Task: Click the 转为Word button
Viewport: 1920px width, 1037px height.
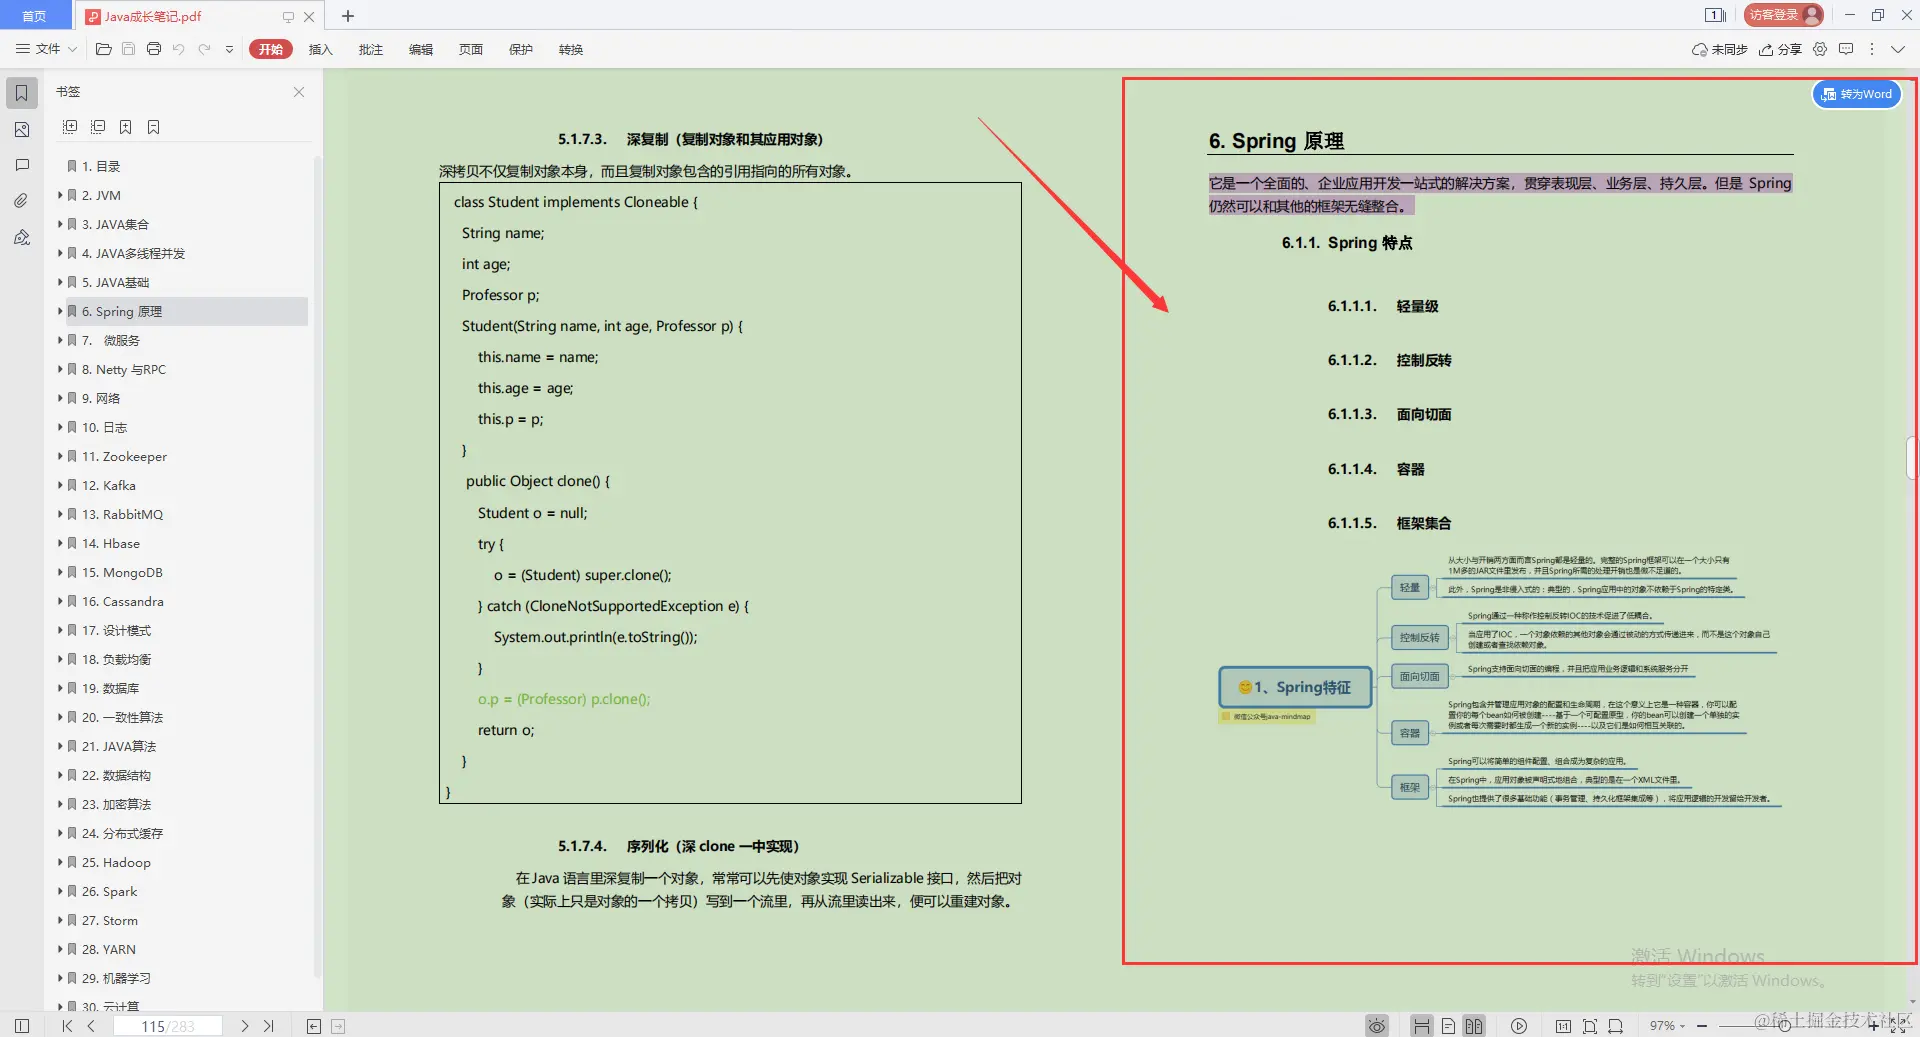Action: click(1857, 94)
